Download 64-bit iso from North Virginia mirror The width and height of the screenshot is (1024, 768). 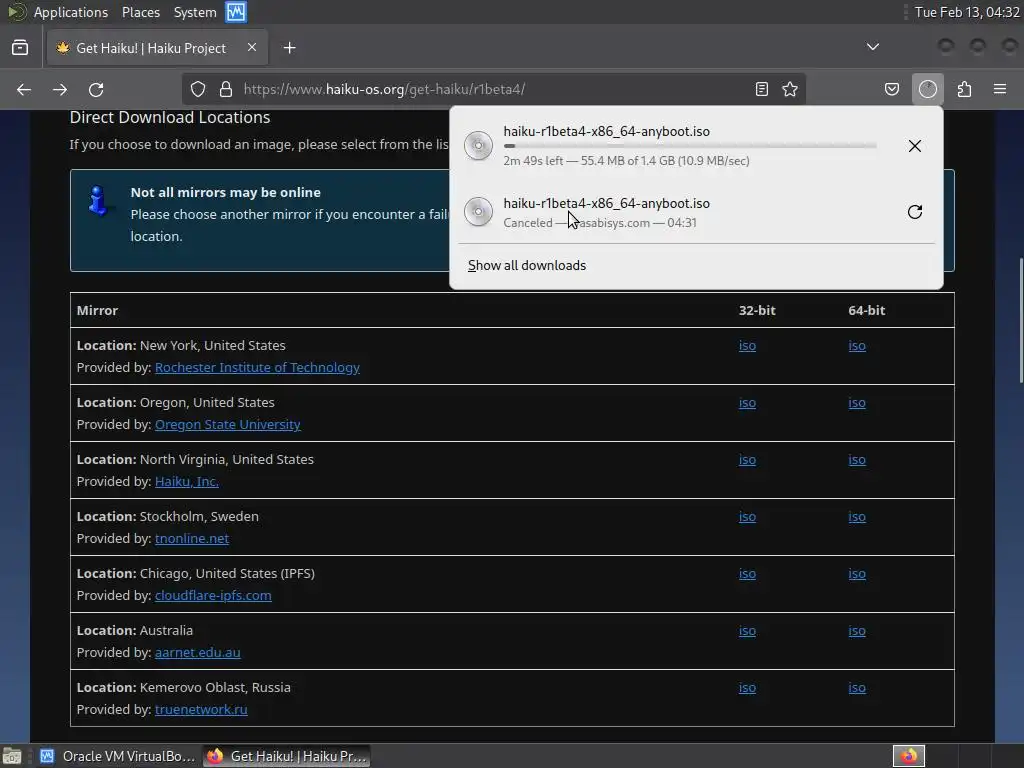point(857,460)
